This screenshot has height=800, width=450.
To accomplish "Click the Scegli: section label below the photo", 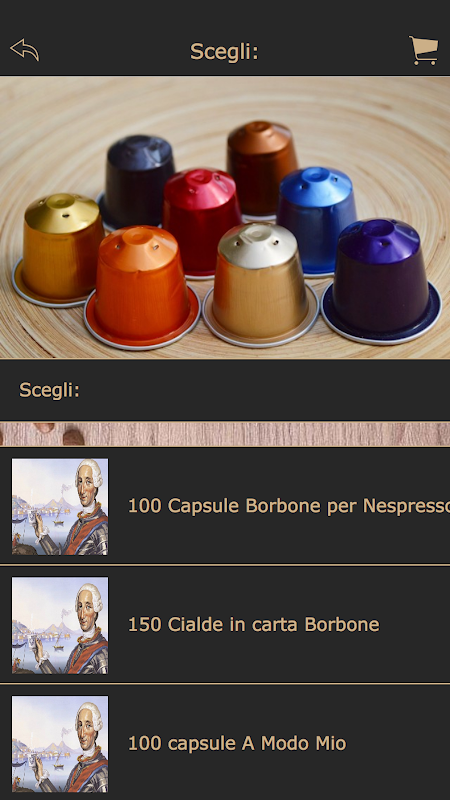I will 49,390.
